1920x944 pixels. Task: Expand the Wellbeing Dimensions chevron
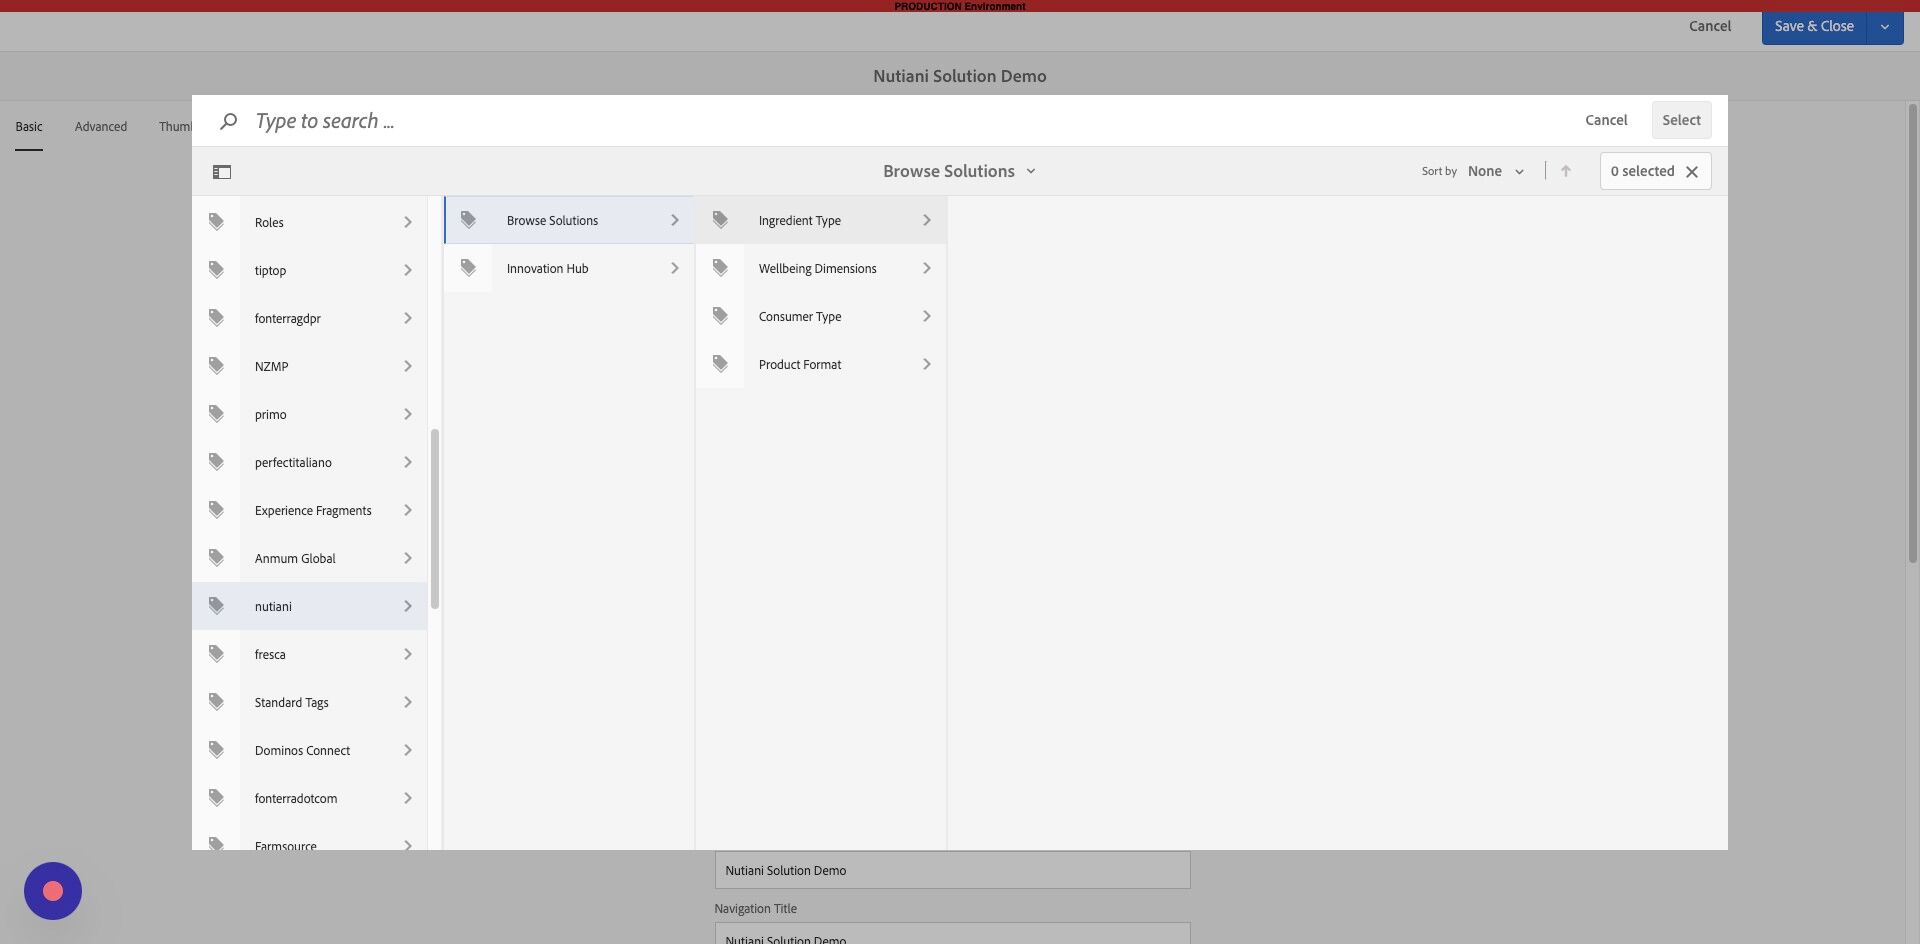point(927,268)
